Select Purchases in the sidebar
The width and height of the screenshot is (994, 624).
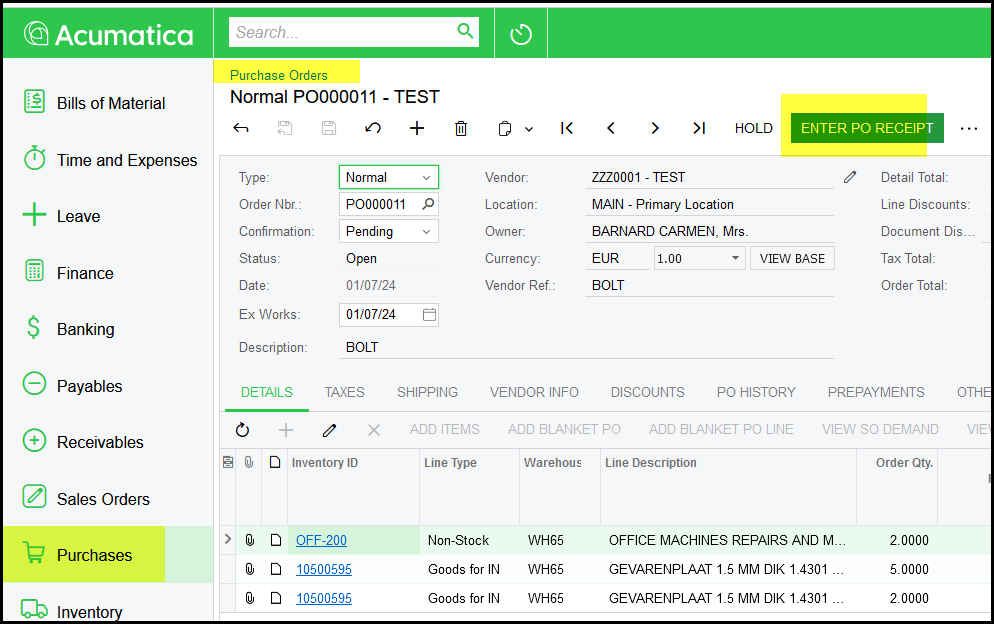click(x=94, y=555)
